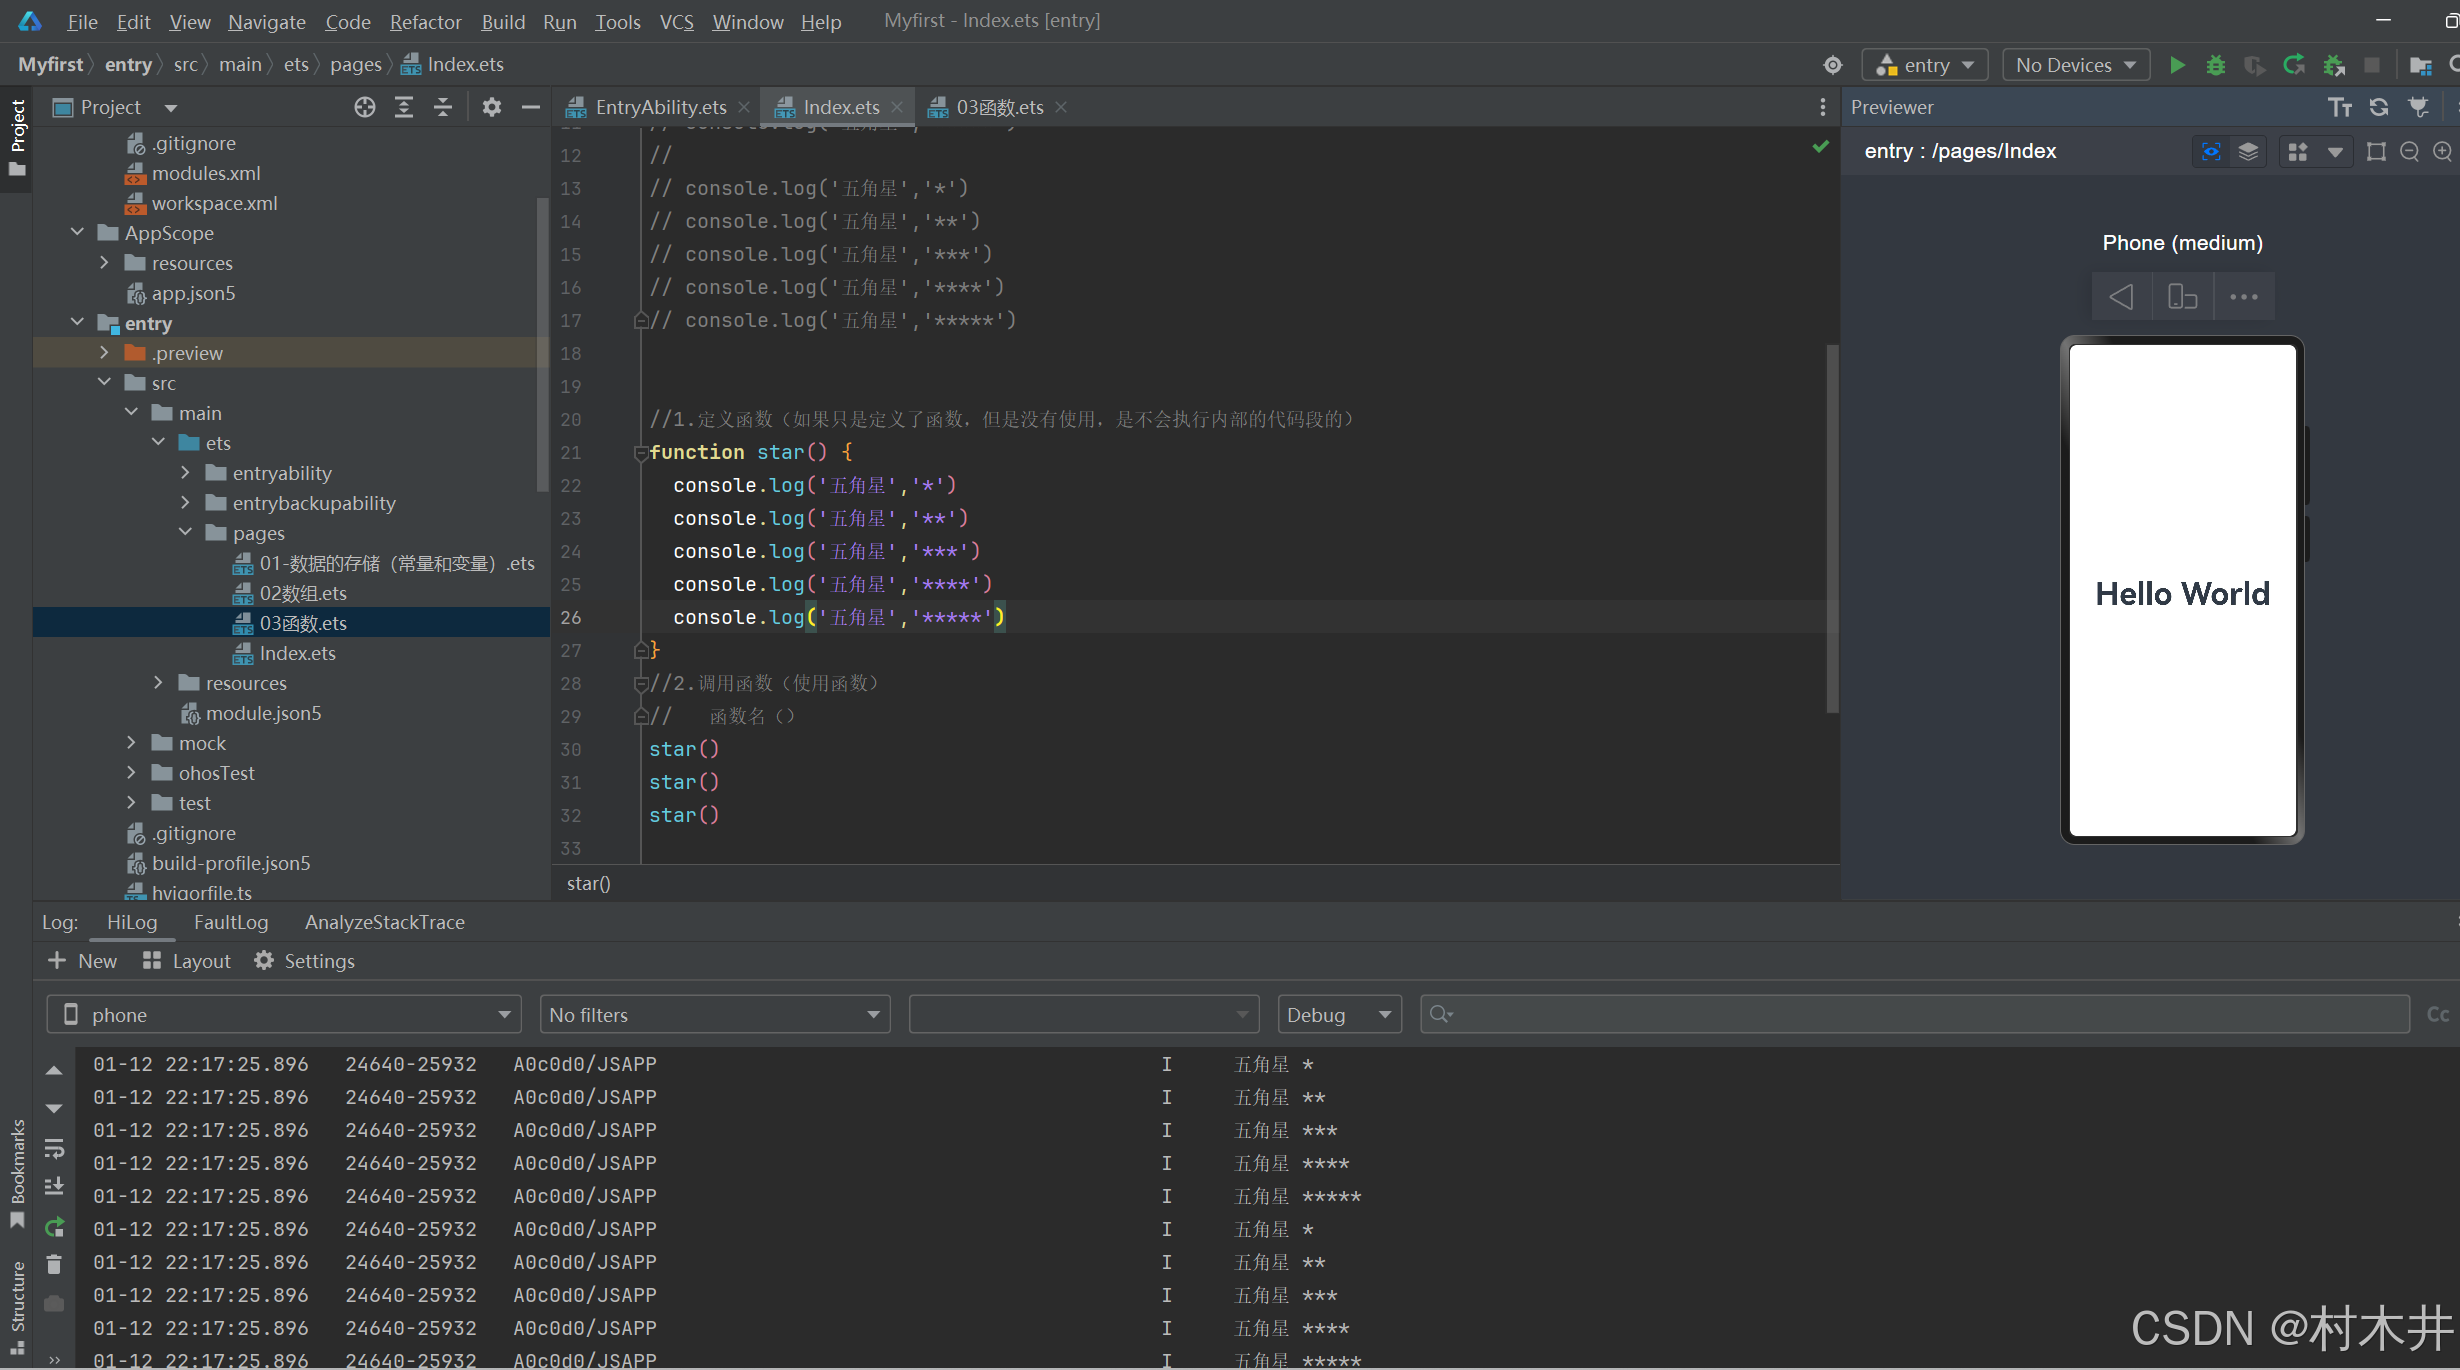
Task: Expand all items in Project panel
Action: click(404, 107)
